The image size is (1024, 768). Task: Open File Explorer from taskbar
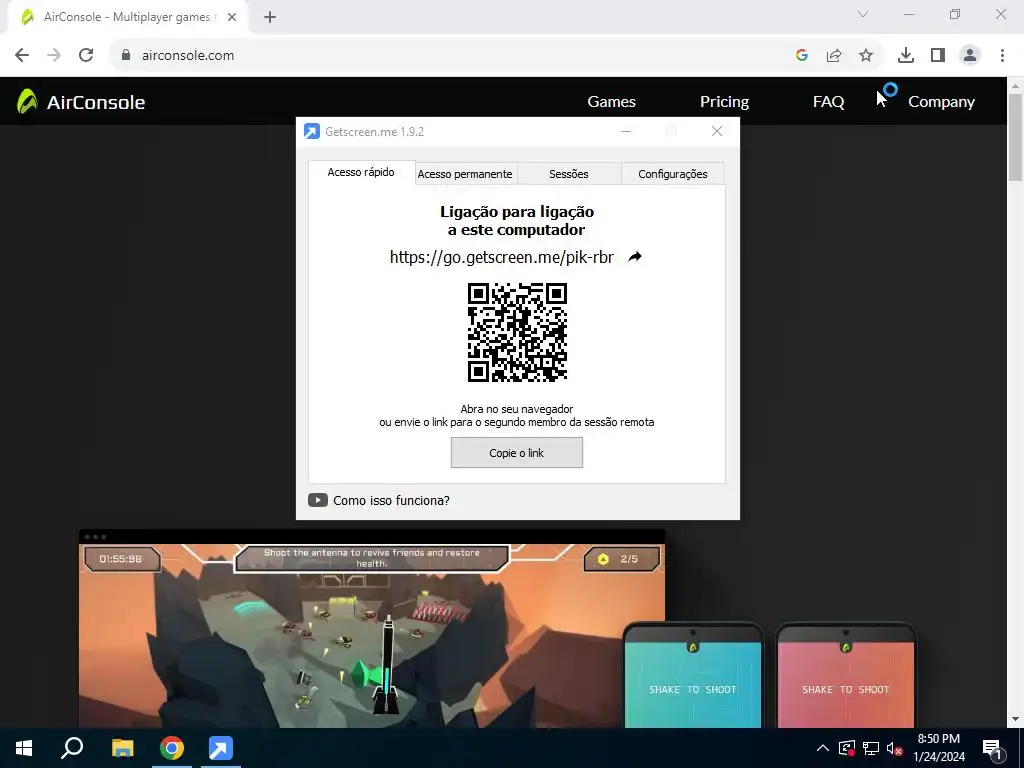(x=122, y=748)
